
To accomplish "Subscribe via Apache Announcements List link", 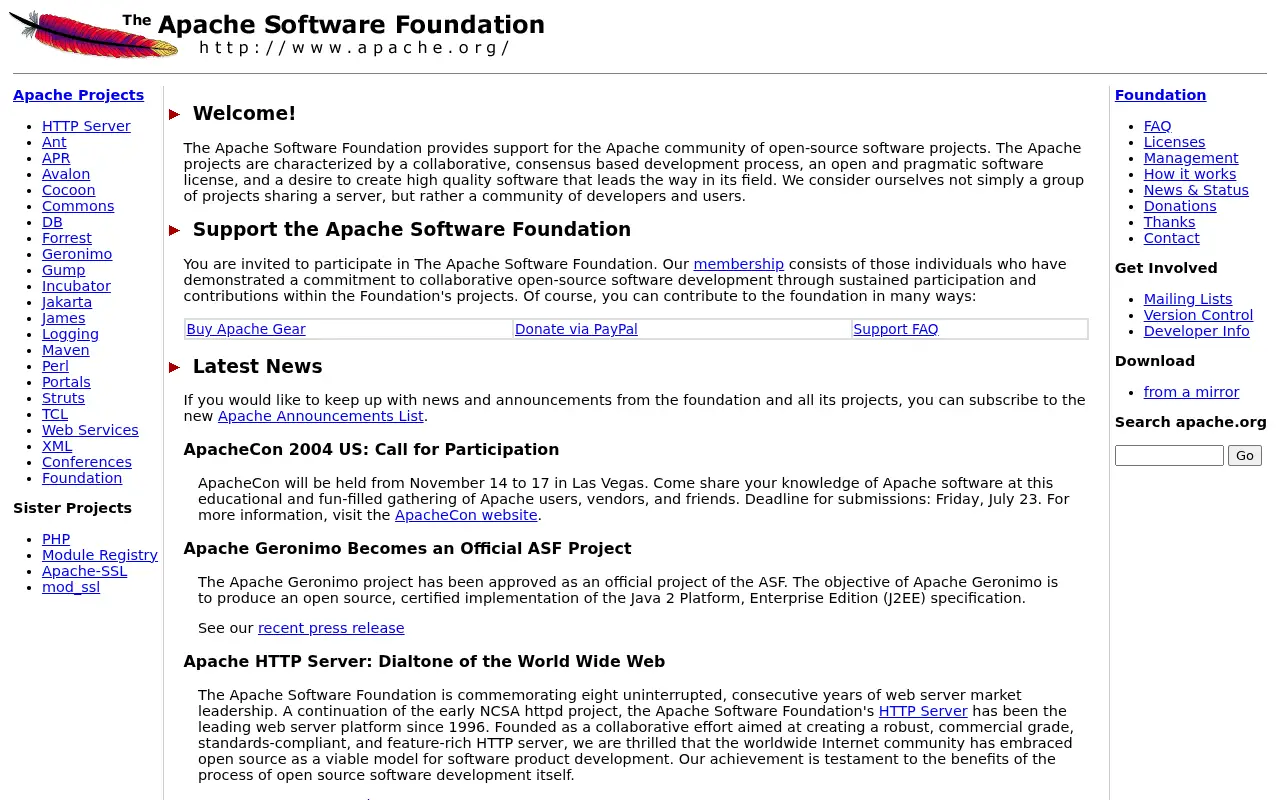I will point(321,416).
